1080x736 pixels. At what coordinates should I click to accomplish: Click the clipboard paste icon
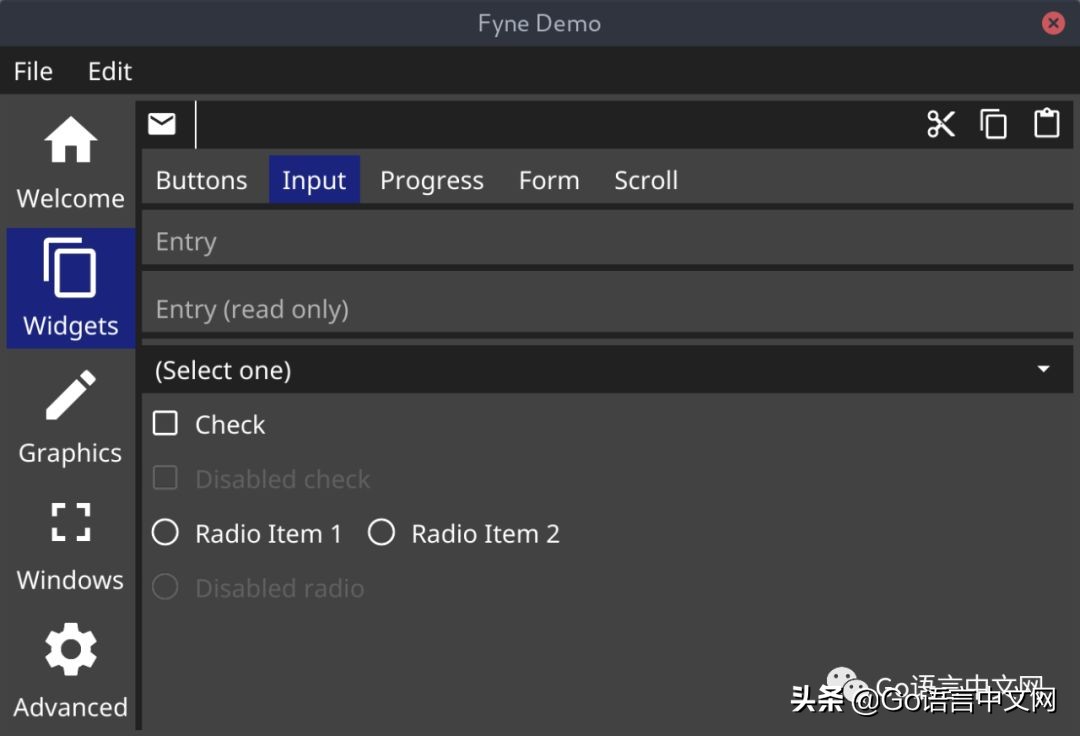pos(1046,124)
